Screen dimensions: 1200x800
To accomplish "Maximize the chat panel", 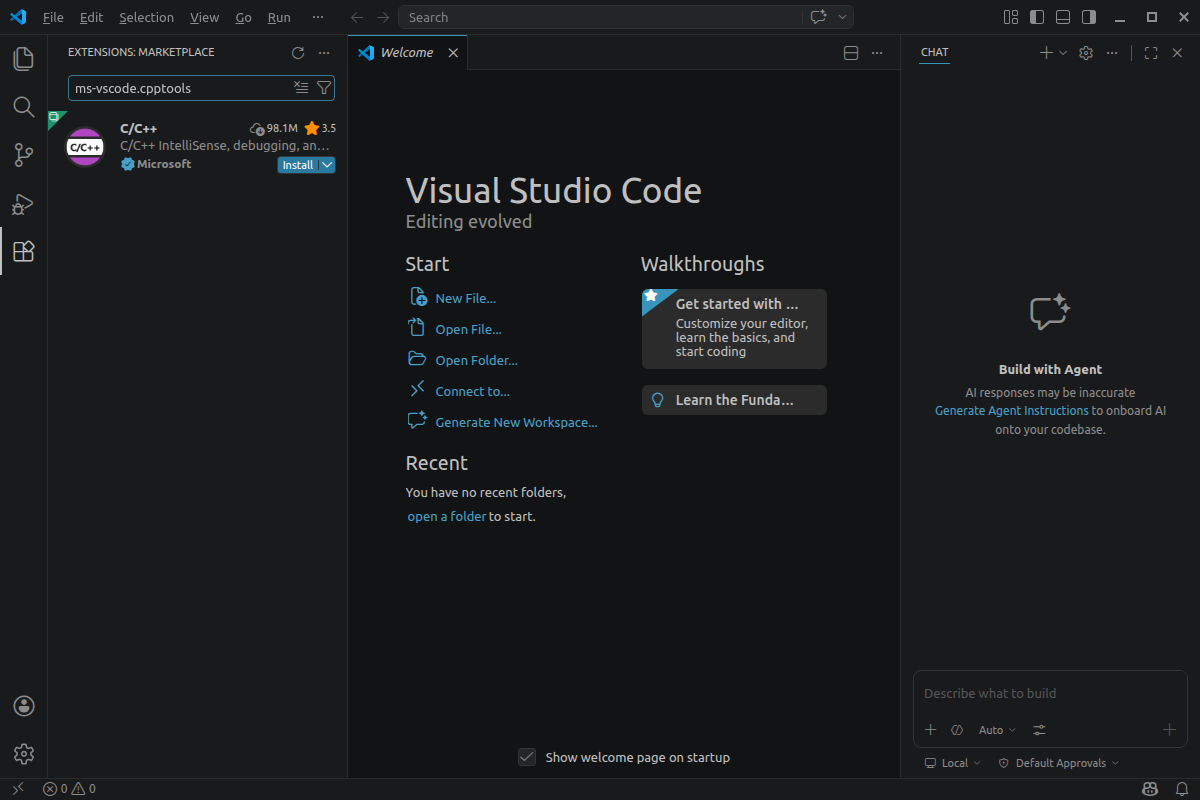I will pyautogui.click(x=1151, y=53).
